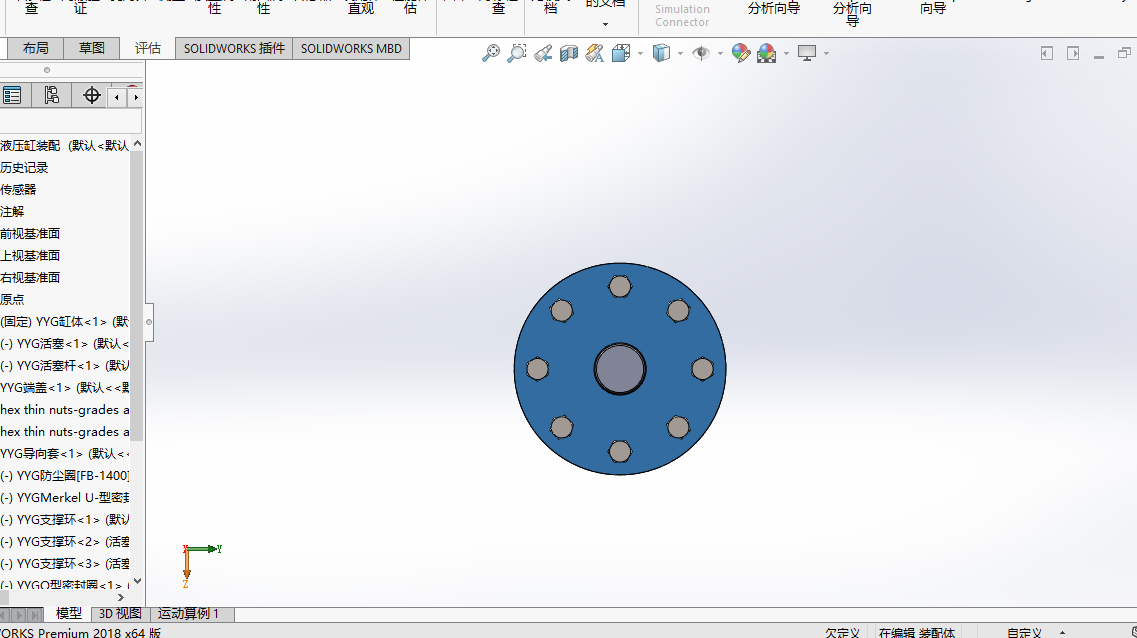The height and width of the screenshot is (638, 1137).
Task: Click the expand right panel view button
Action: (1073, 53)
